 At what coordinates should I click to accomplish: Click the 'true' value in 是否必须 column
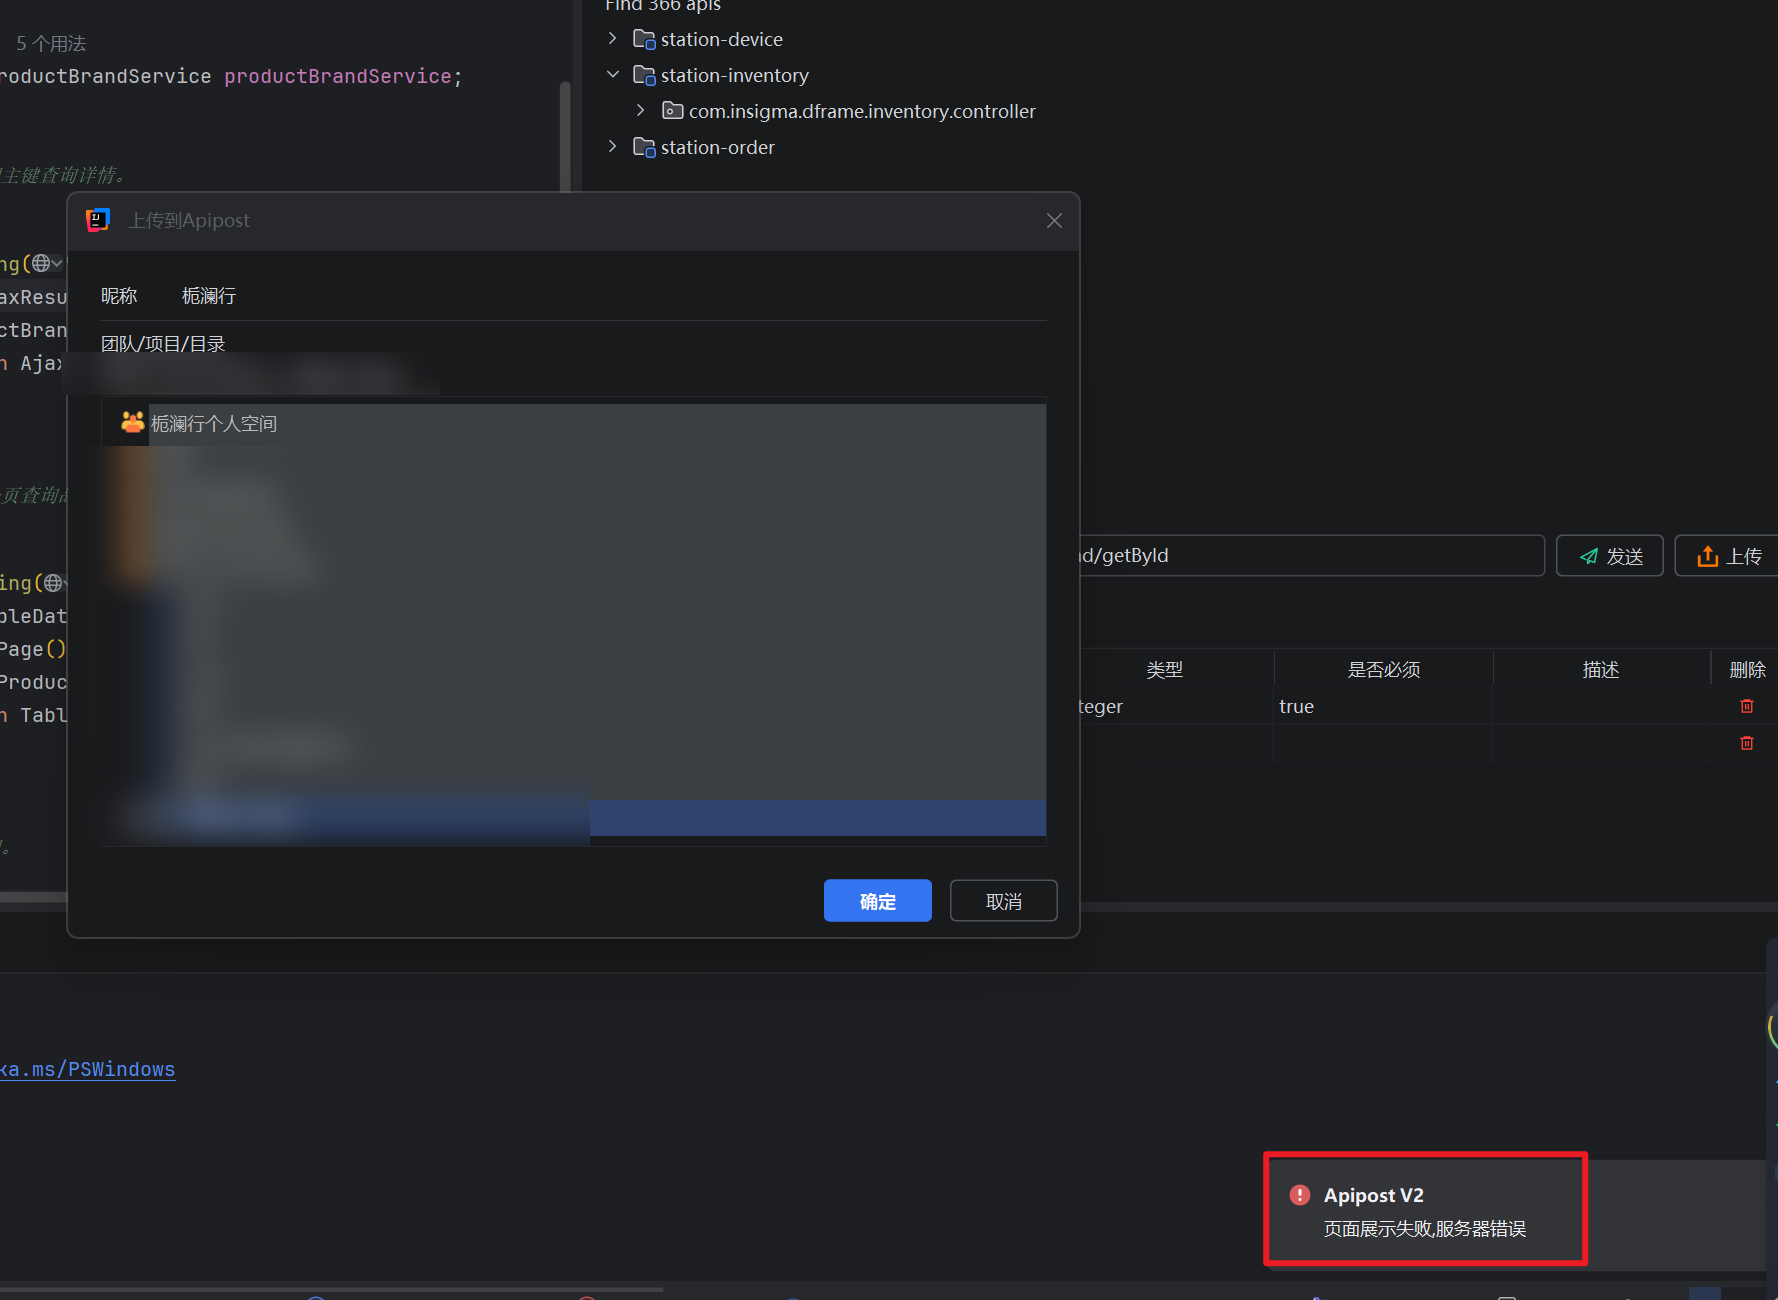pos(1296,707)
